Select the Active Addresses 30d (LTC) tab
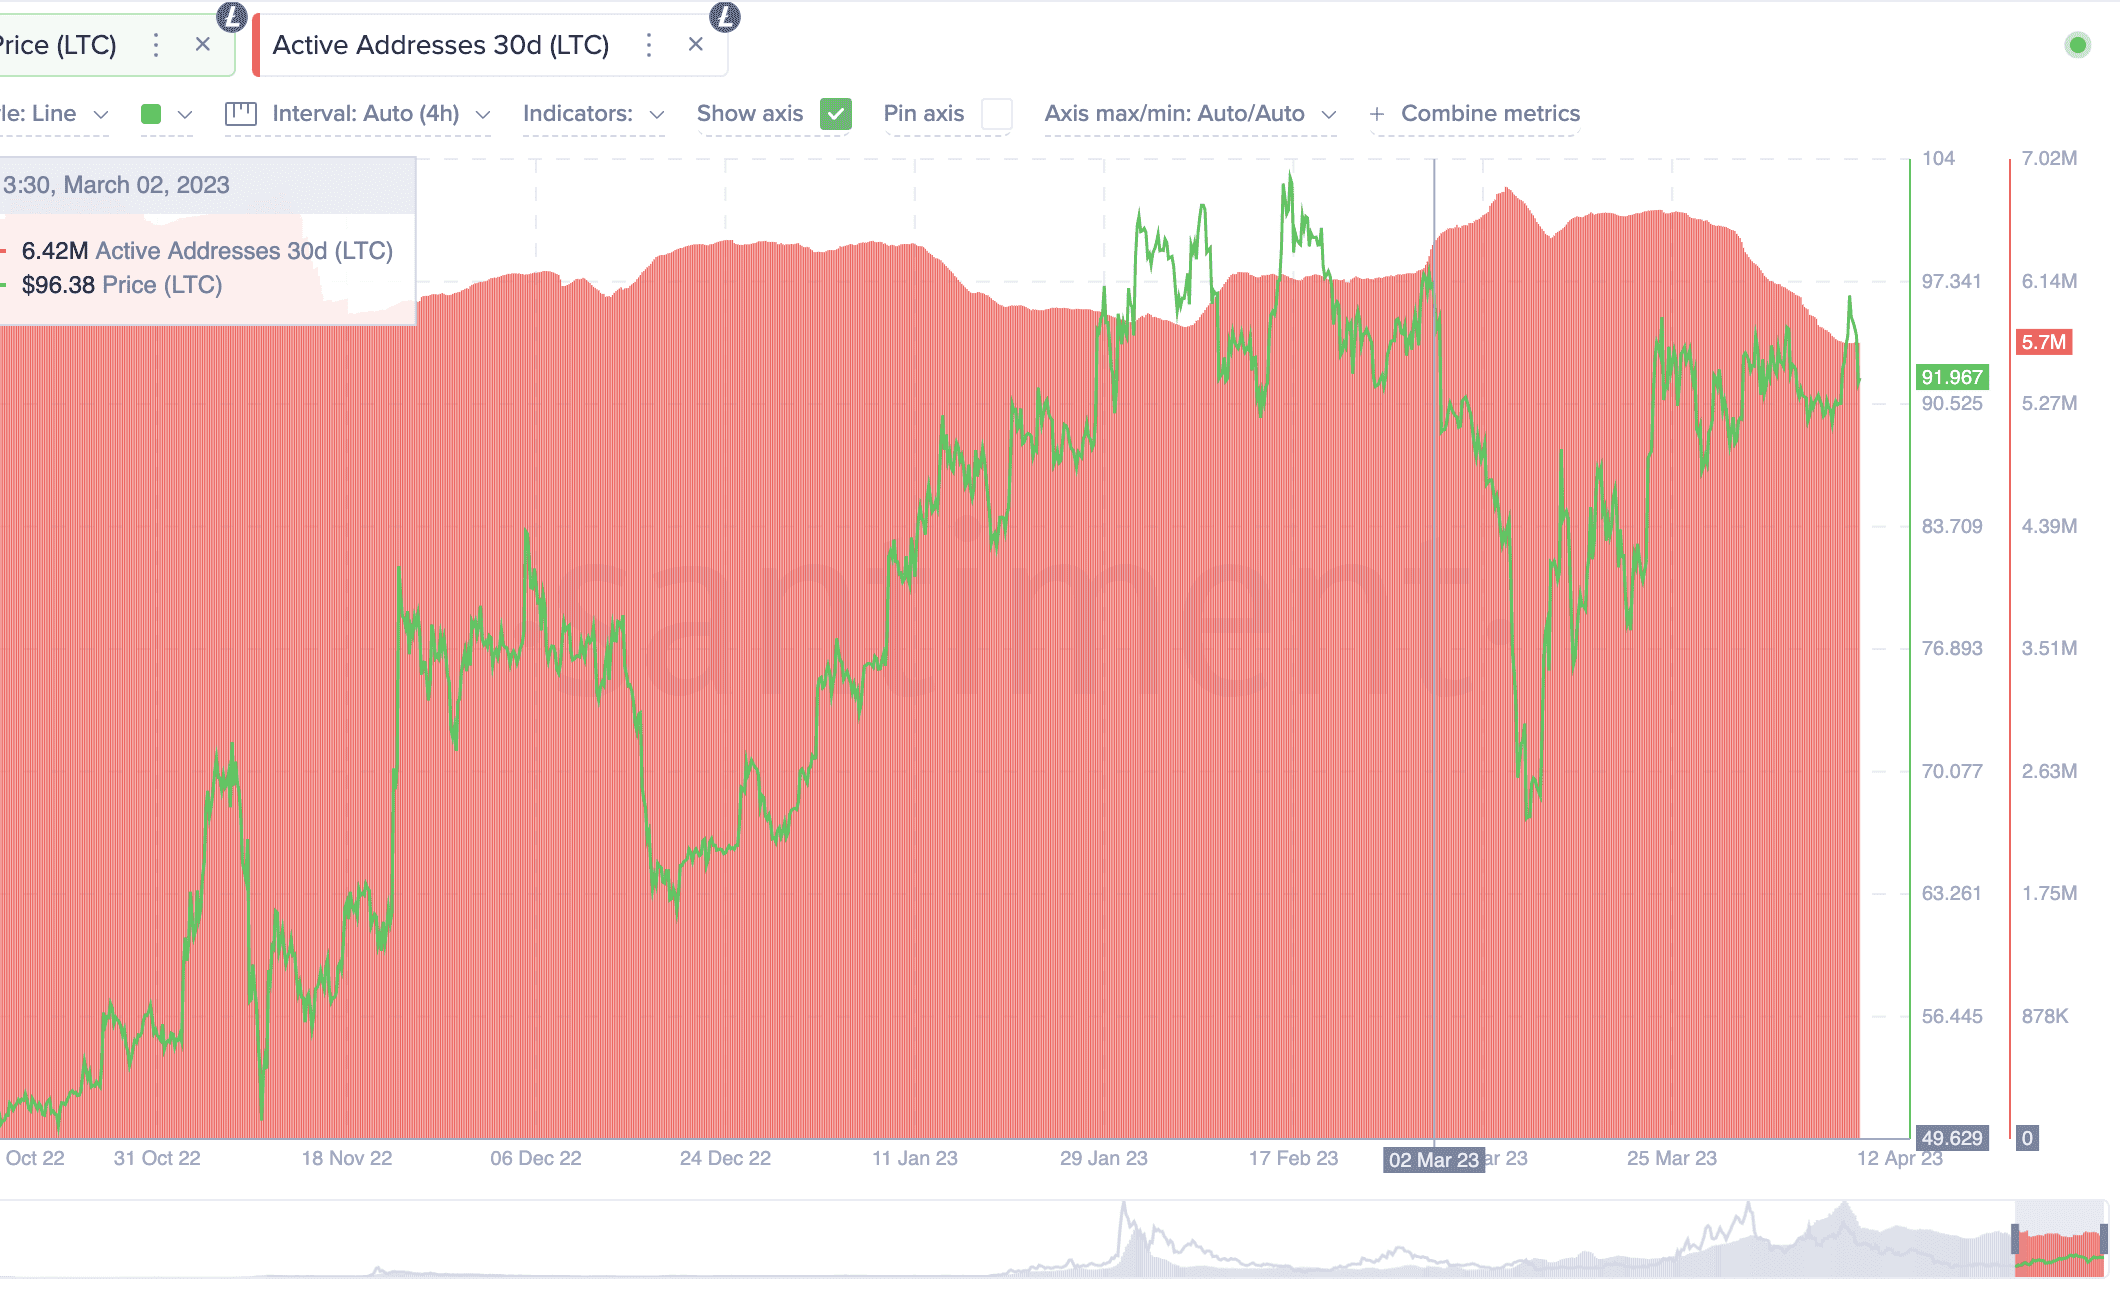 [440, 45]
